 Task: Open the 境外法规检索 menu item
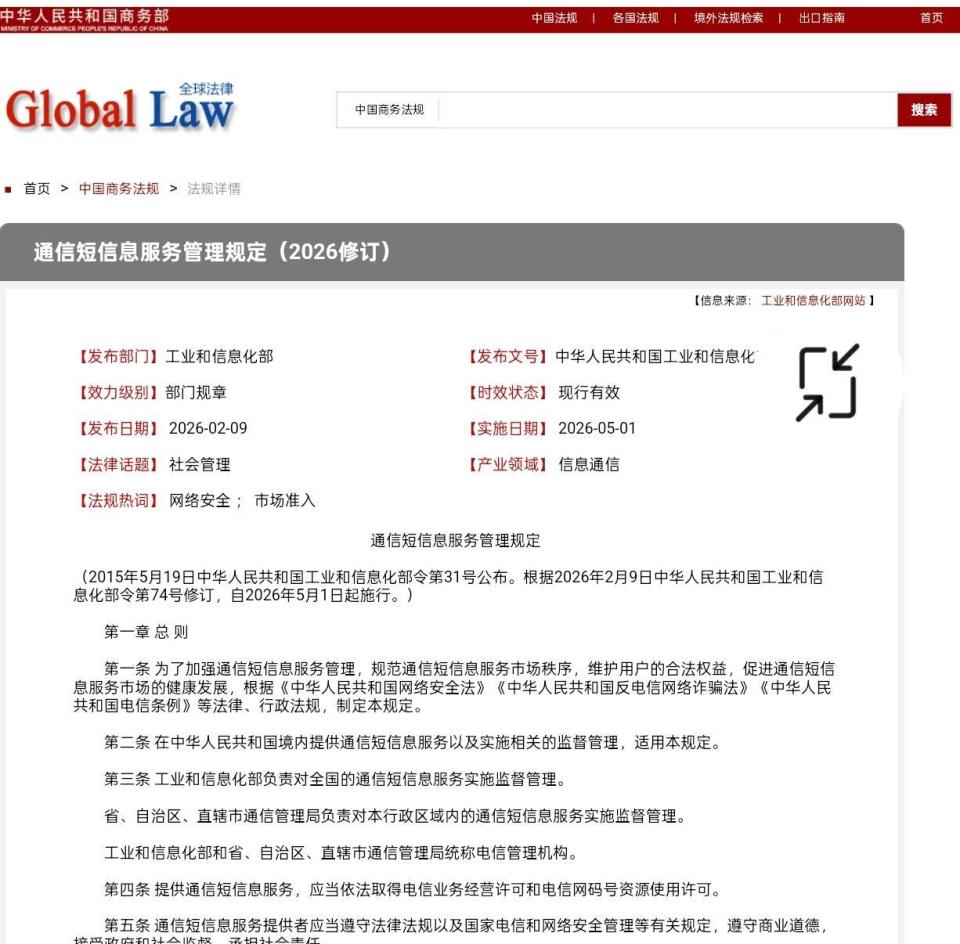point(729,18)
